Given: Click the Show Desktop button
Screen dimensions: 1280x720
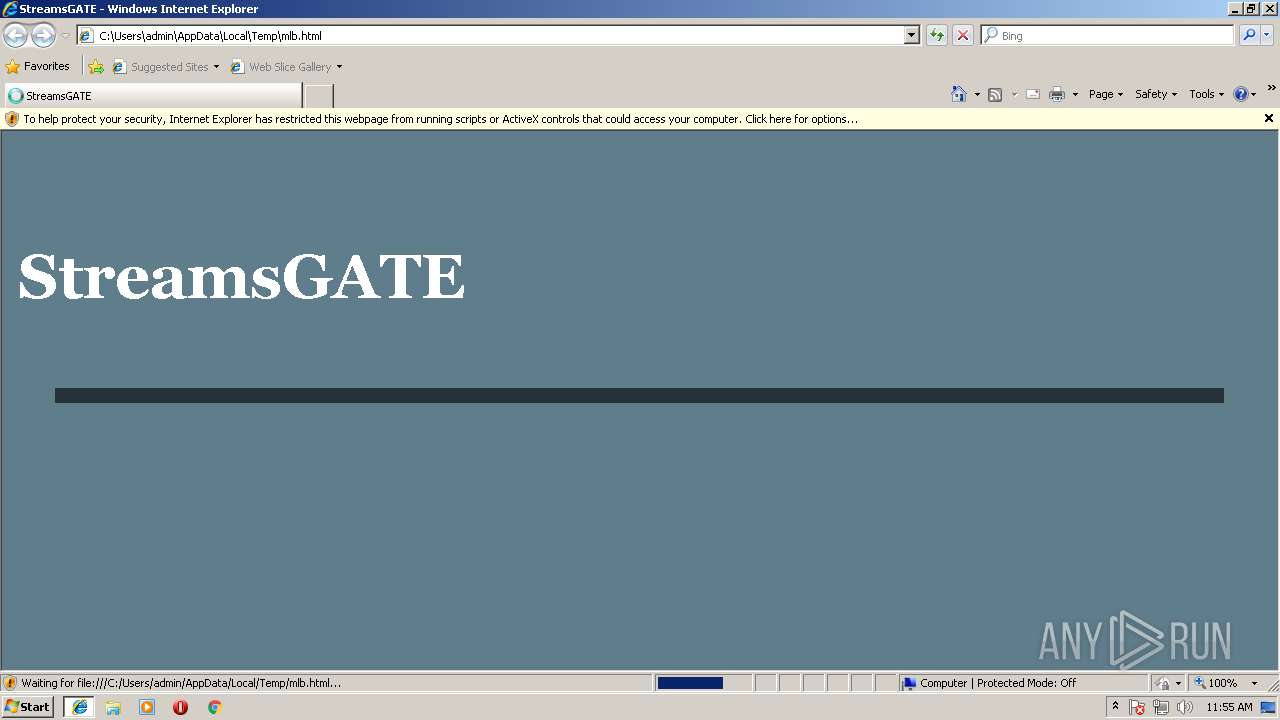Looking at the screenshot, I should pos(1270,707).
